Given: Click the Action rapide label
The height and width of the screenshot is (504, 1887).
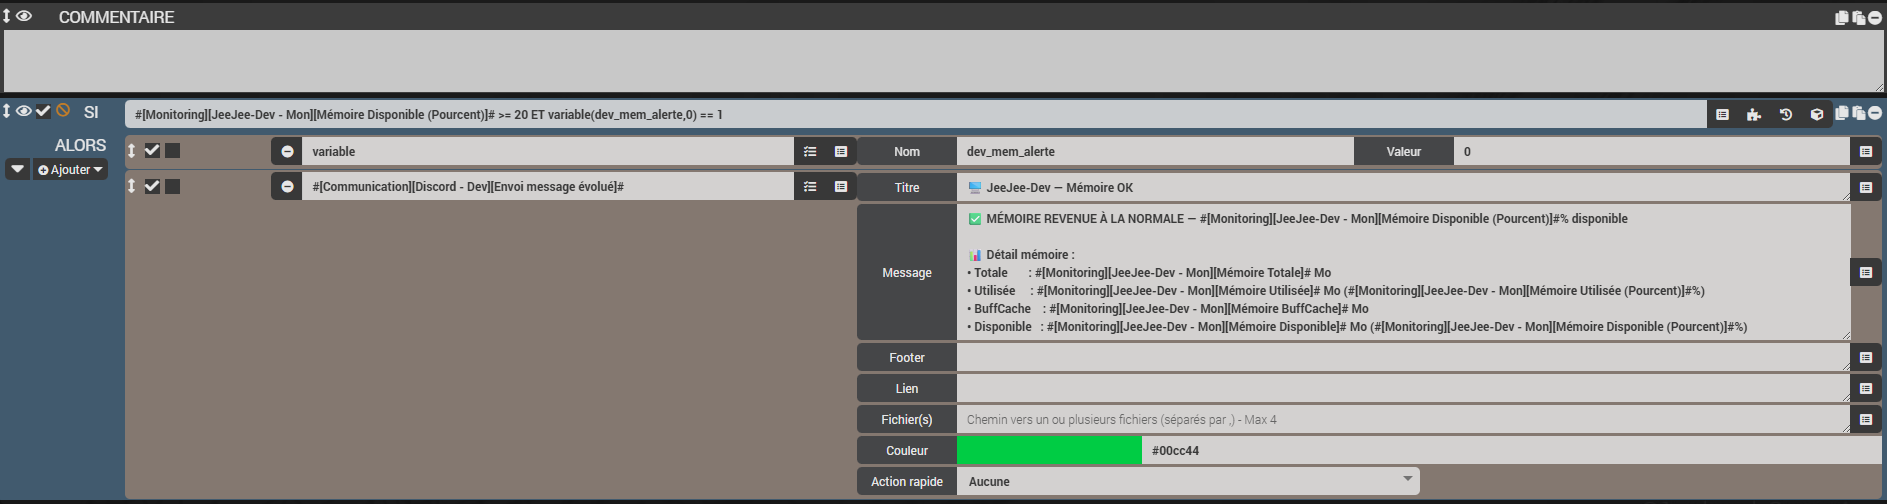Looking at the screenshot, I should [x=907, y=481].
